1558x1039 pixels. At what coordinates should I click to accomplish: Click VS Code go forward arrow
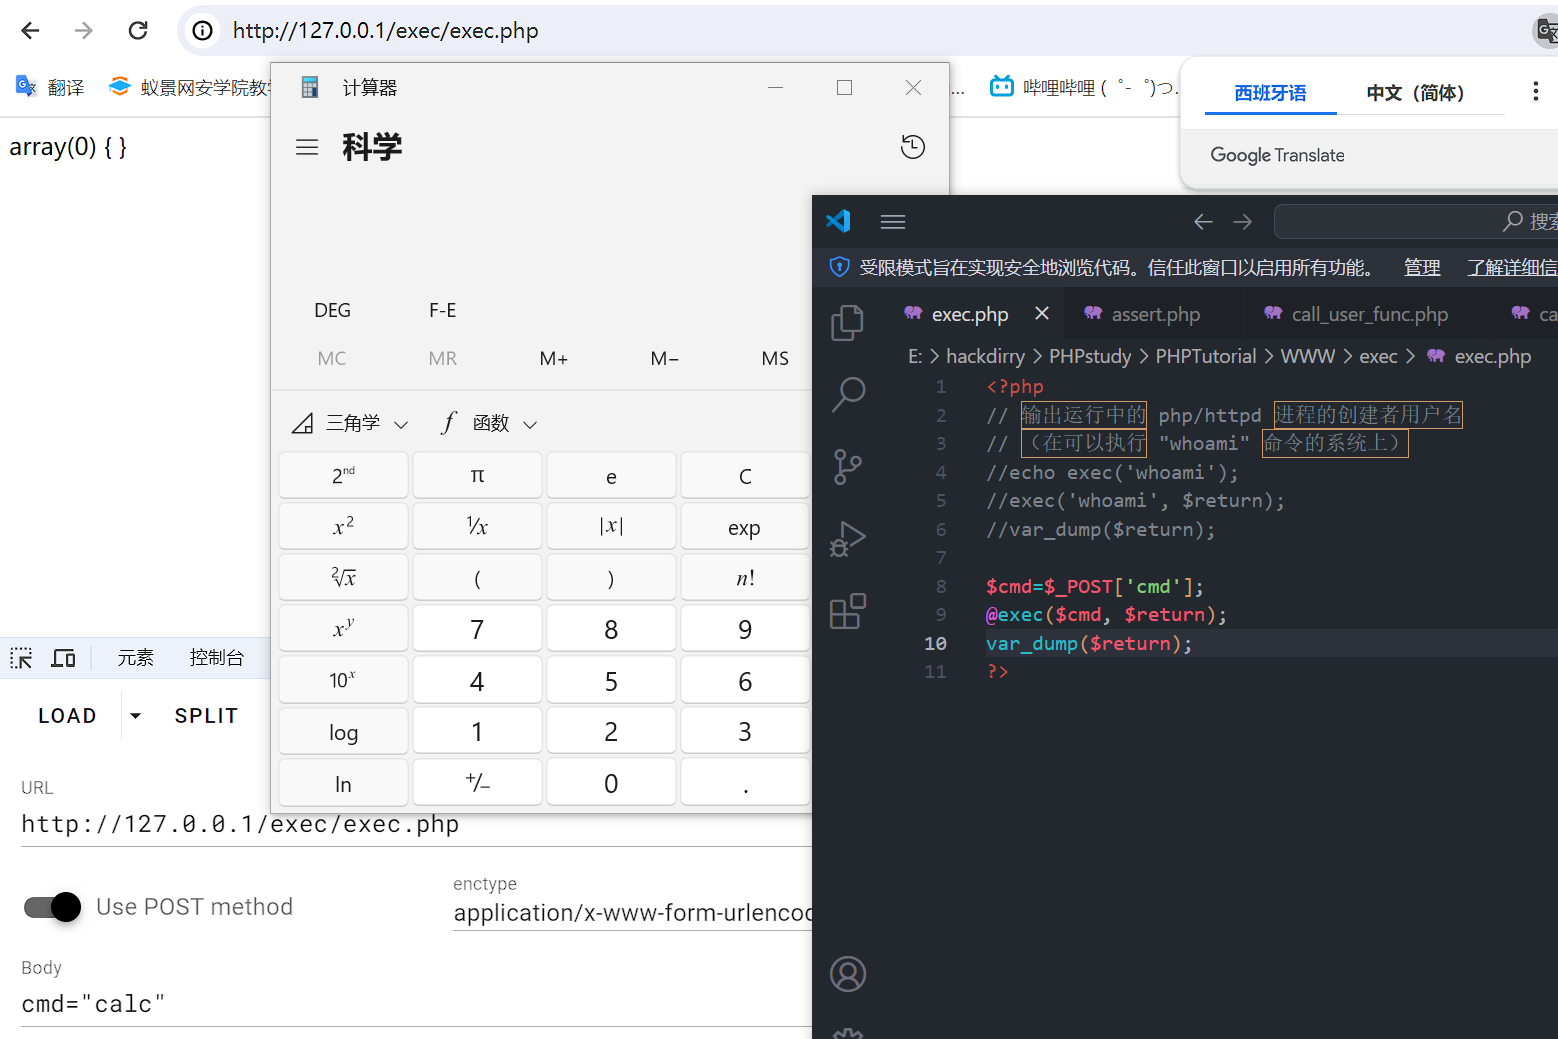pyautogui.click(x=1243, y=221)
